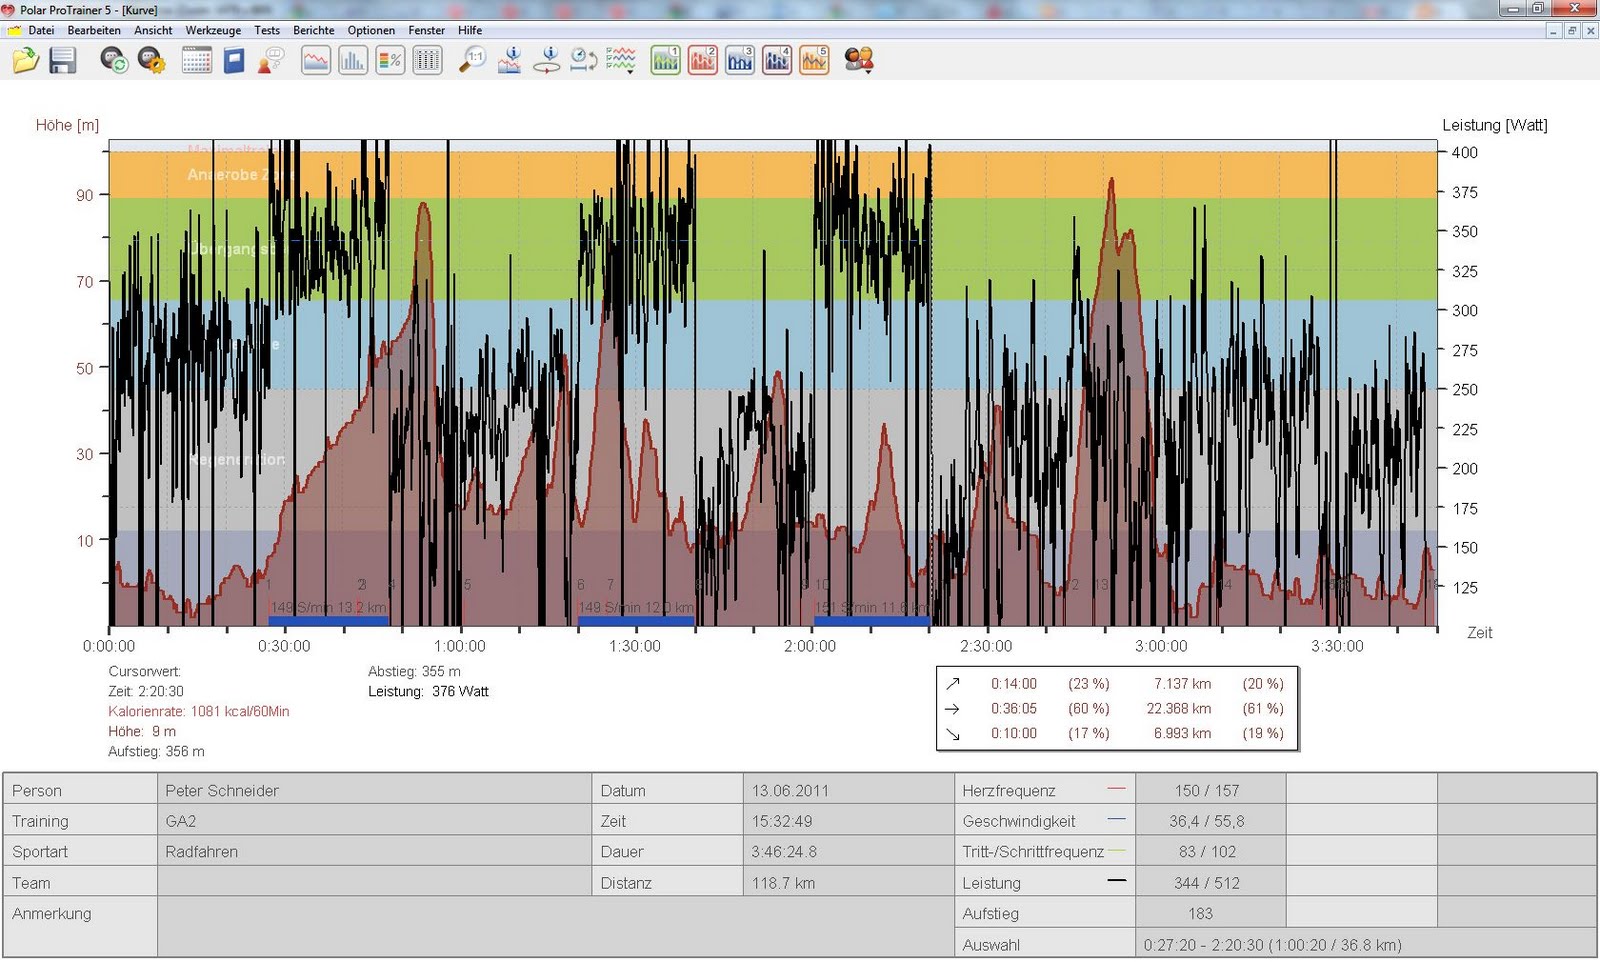This screenshot has height=962, width=1600.
Task: Switch to the bar chart view icon
Action: [x=353, y=61]
